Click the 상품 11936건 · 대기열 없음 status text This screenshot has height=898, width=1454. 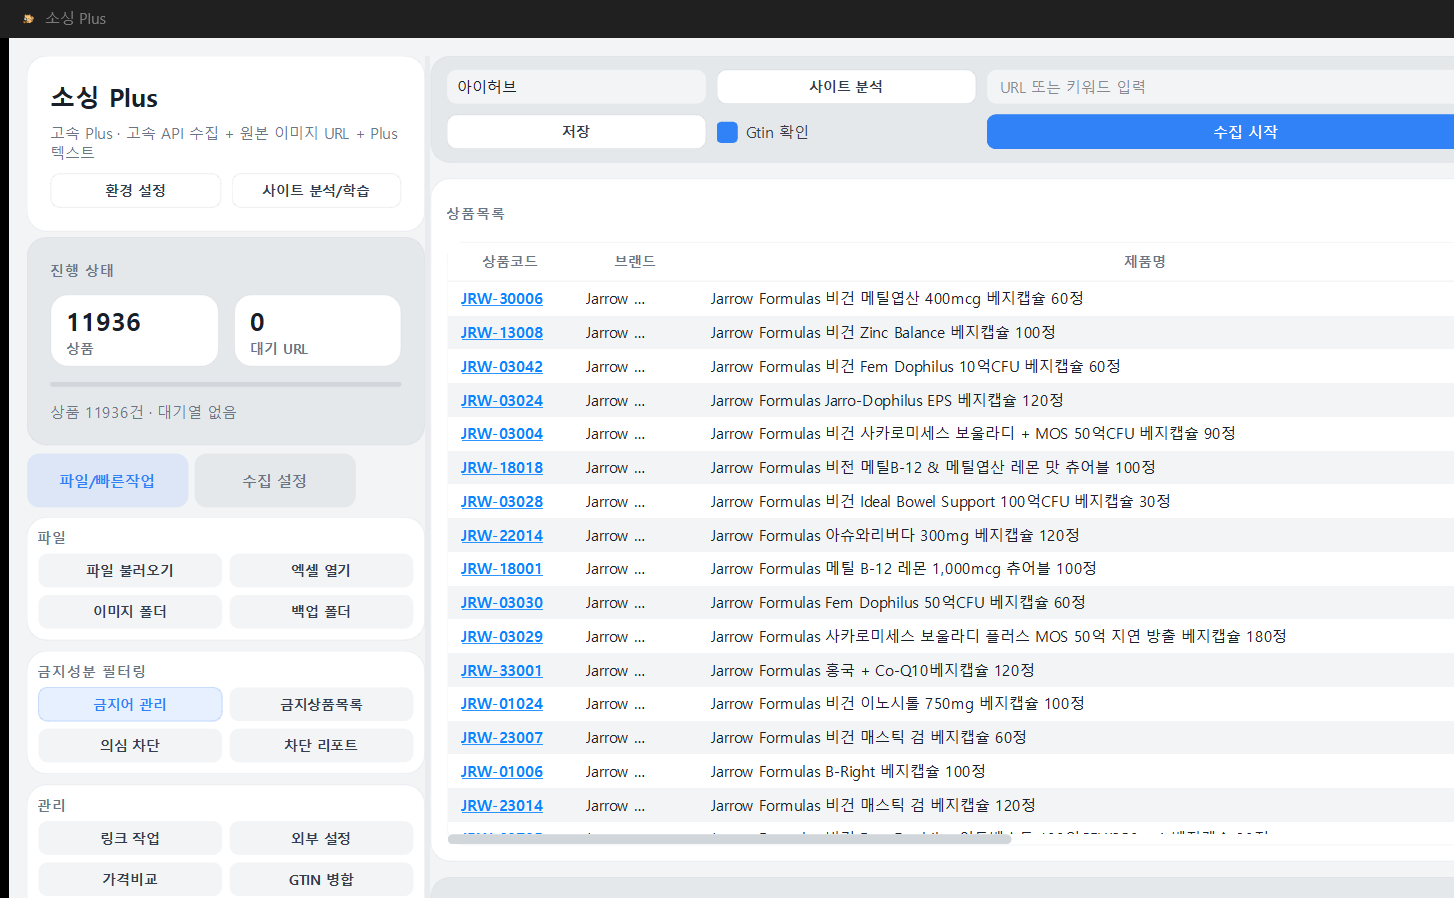point(144,412)
